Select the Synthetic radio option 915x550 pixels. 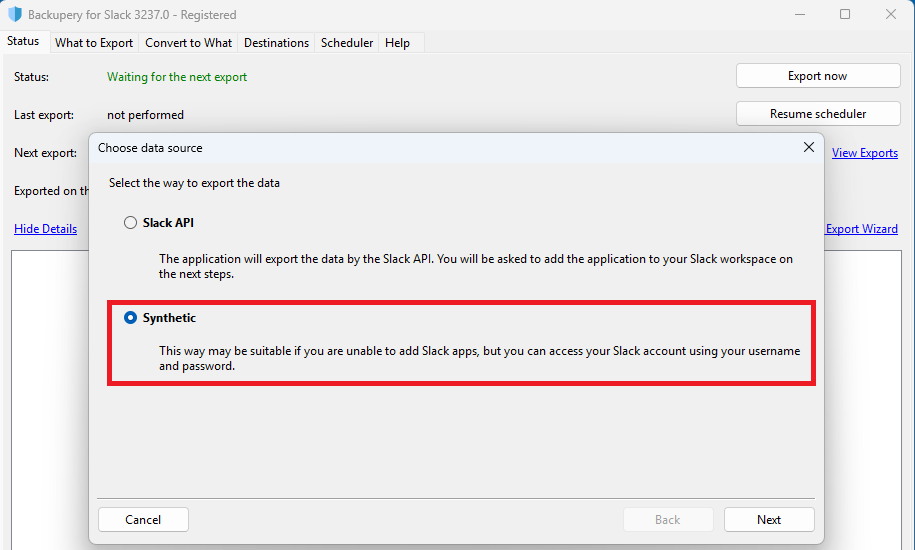point(130,317)
